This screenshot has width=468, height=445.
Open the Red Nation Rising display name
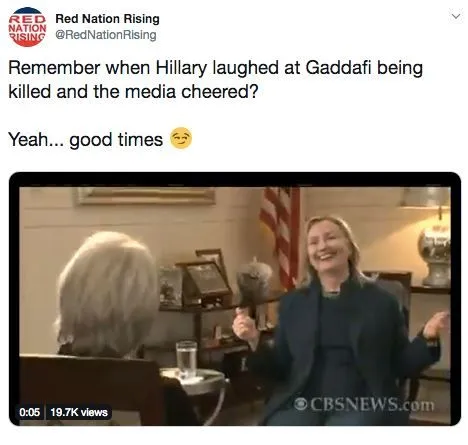(107, 19)
